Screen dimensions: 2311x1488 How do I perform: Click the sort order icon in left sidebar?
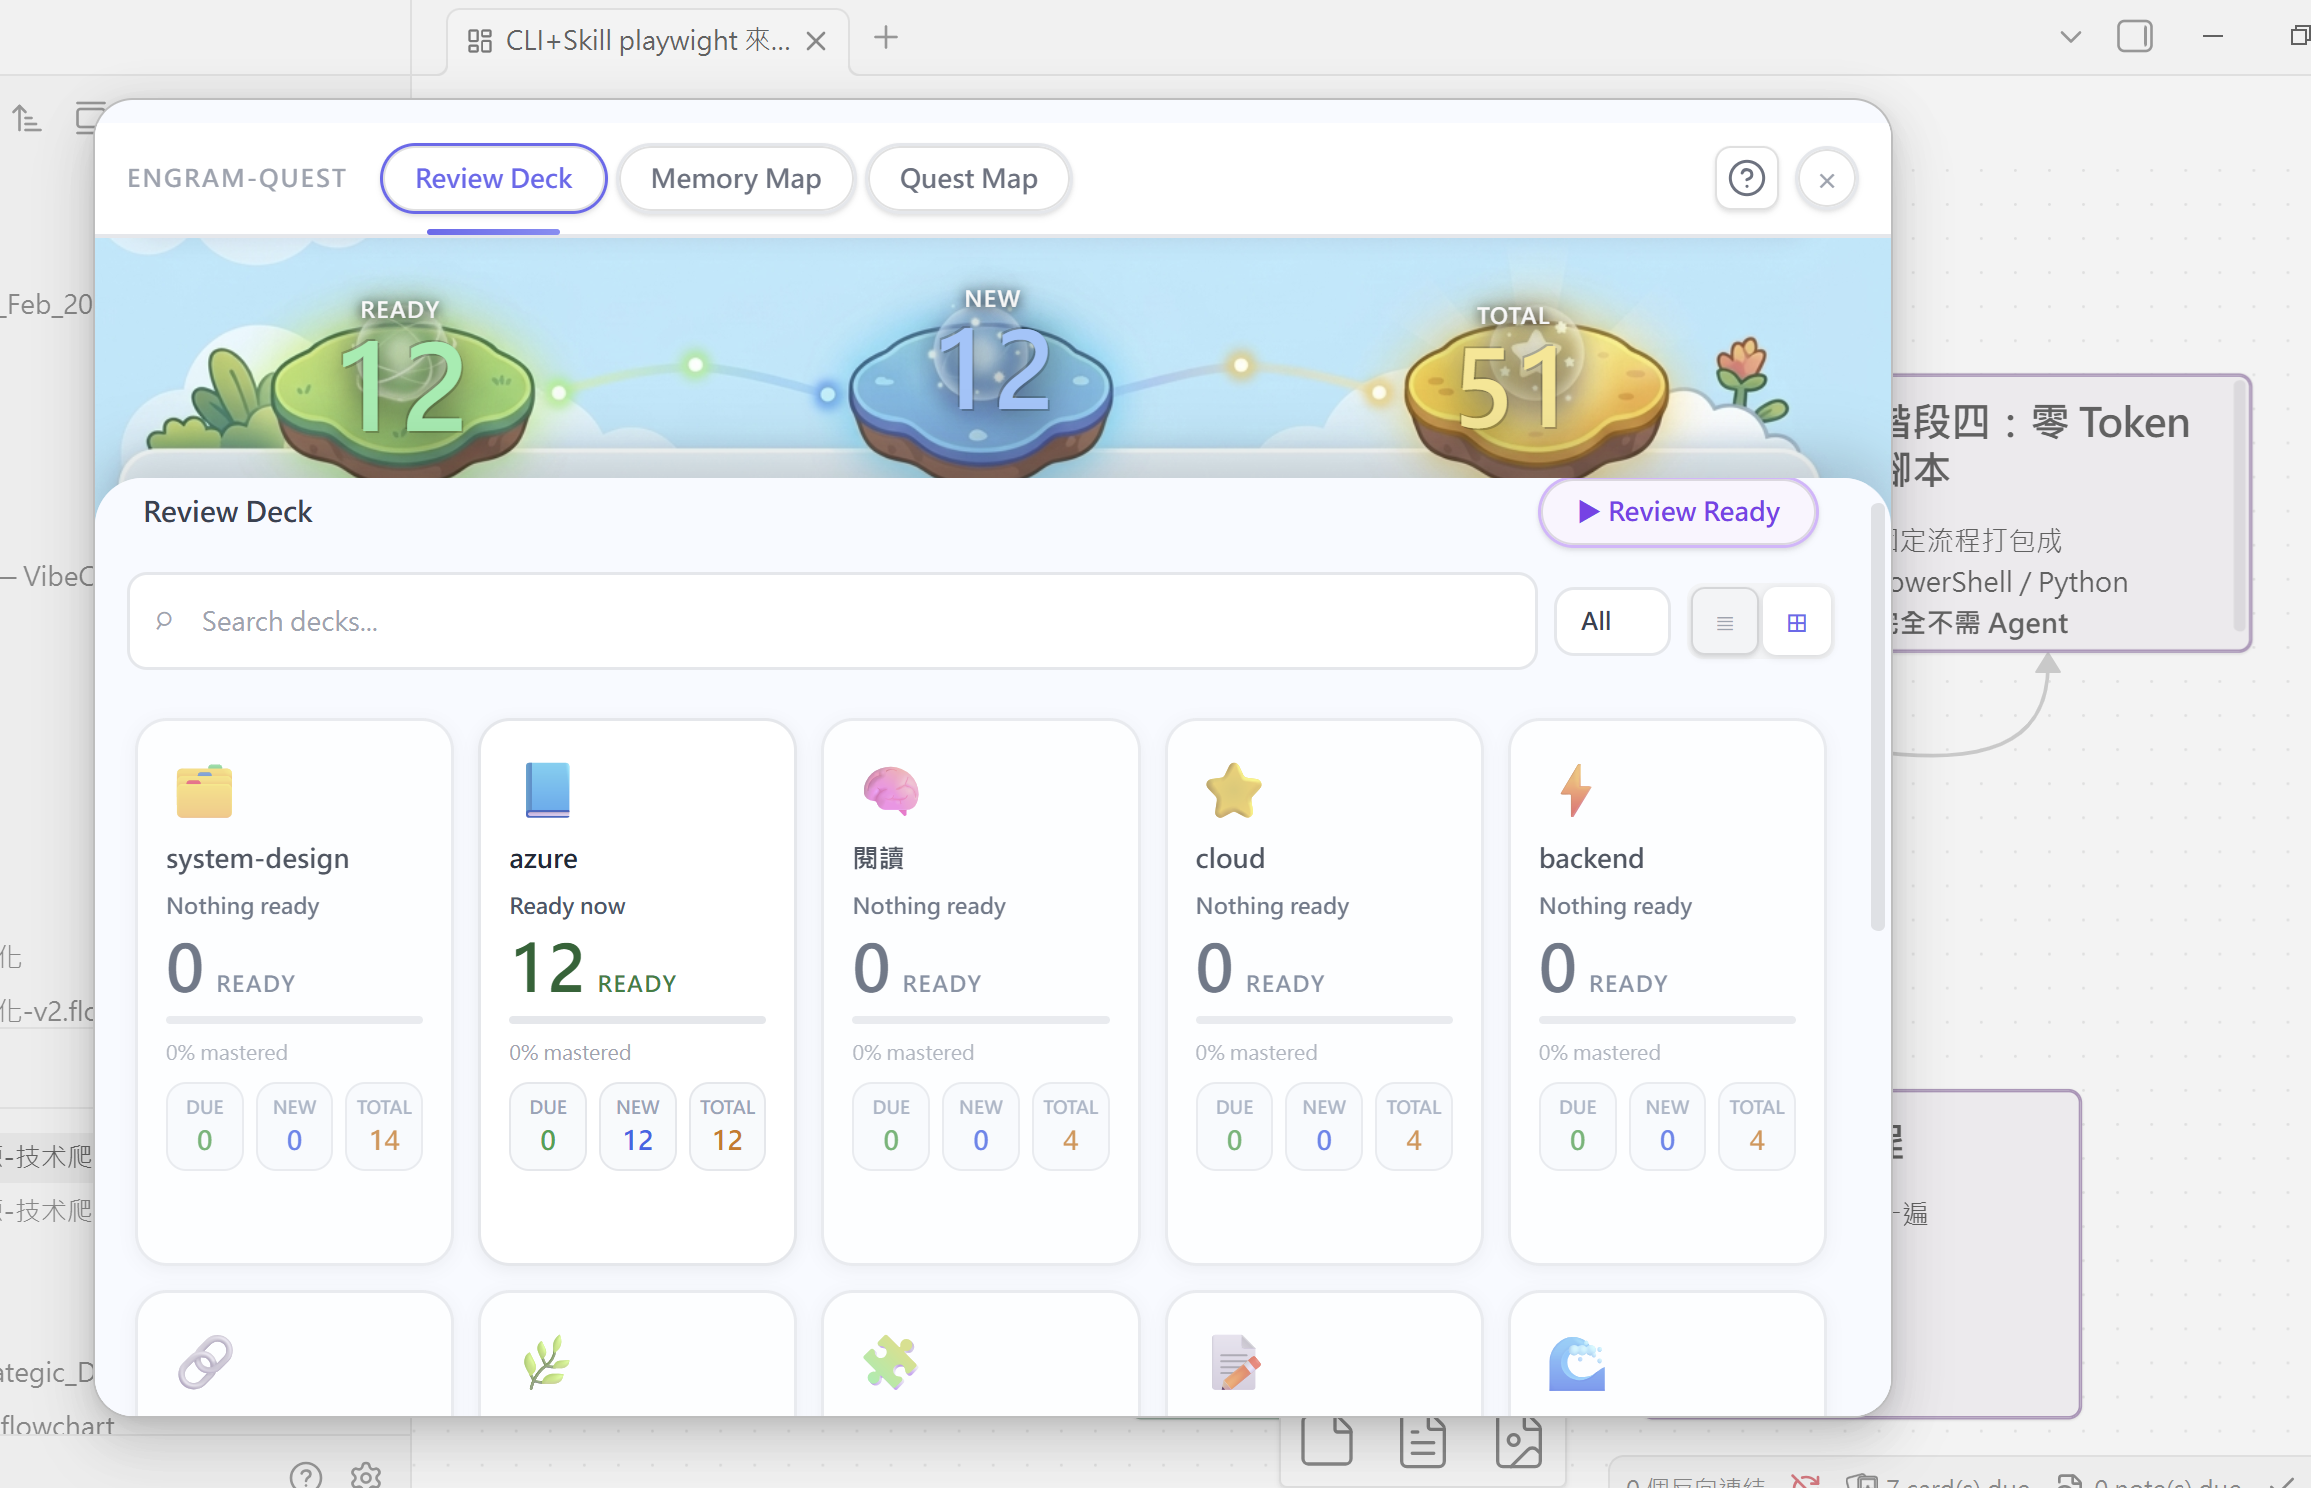pos(26,118)
